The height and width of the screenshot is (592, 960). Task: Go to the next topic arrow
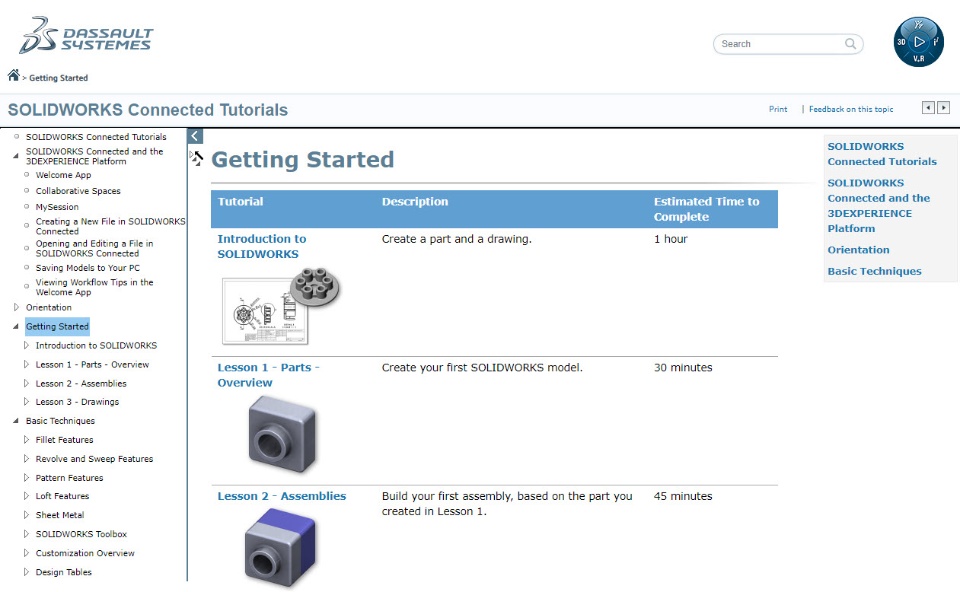pyautogui.click(x=943, y=108)
